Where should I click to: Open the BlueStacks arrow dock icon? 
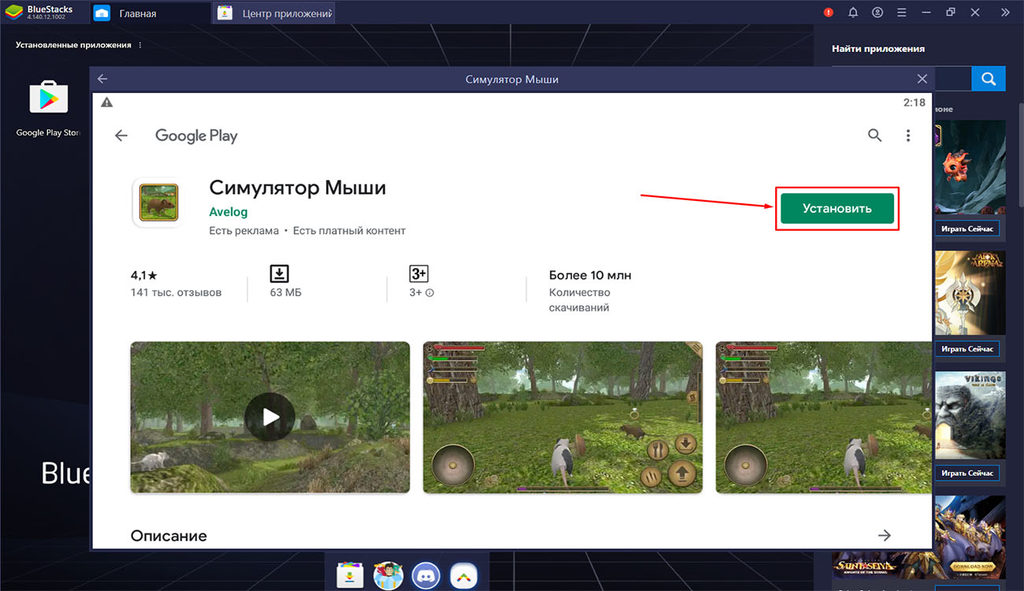(x=464, y=575)
